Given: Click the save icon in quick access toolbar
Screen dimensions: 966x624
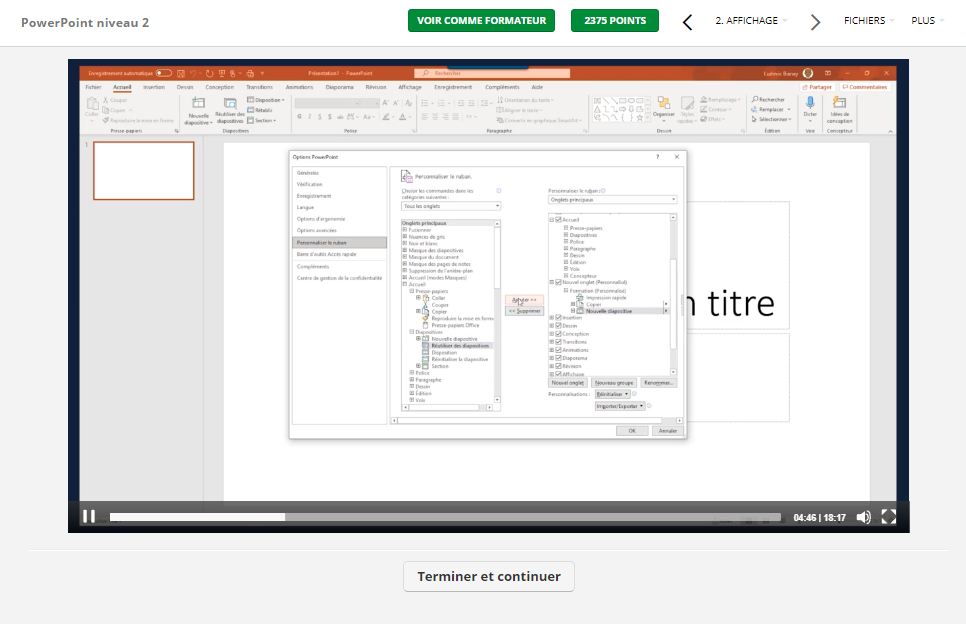Looking at the screenshot, I should 181,73.
